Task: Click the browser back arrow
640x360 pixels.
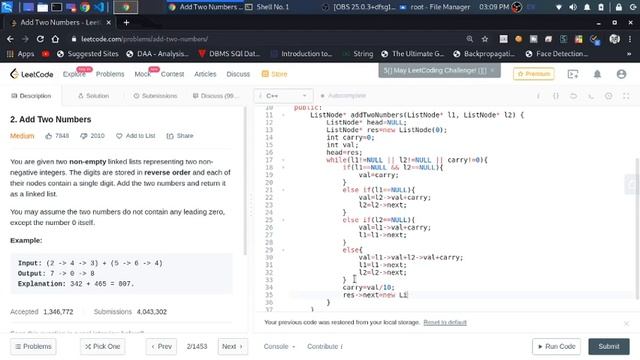Action: 10,39
